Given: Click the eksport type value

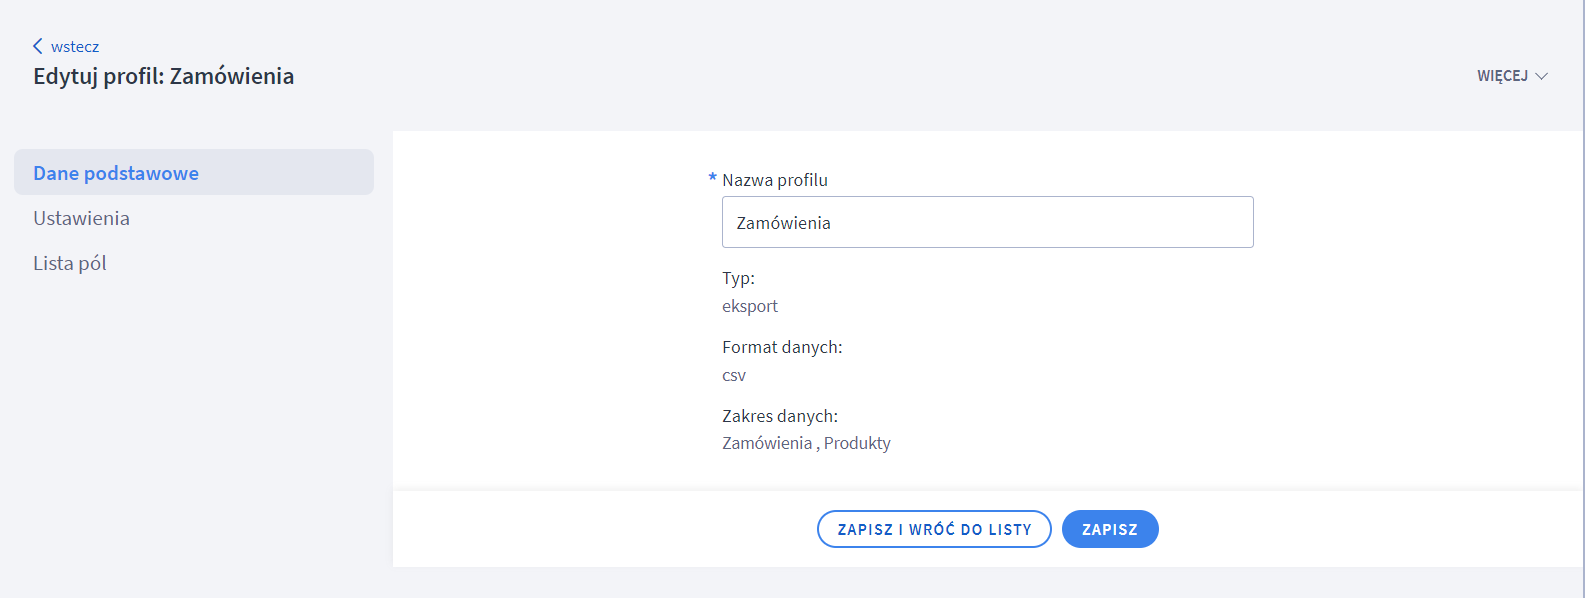Looking at the screenshot, I should tap(750, 306).
